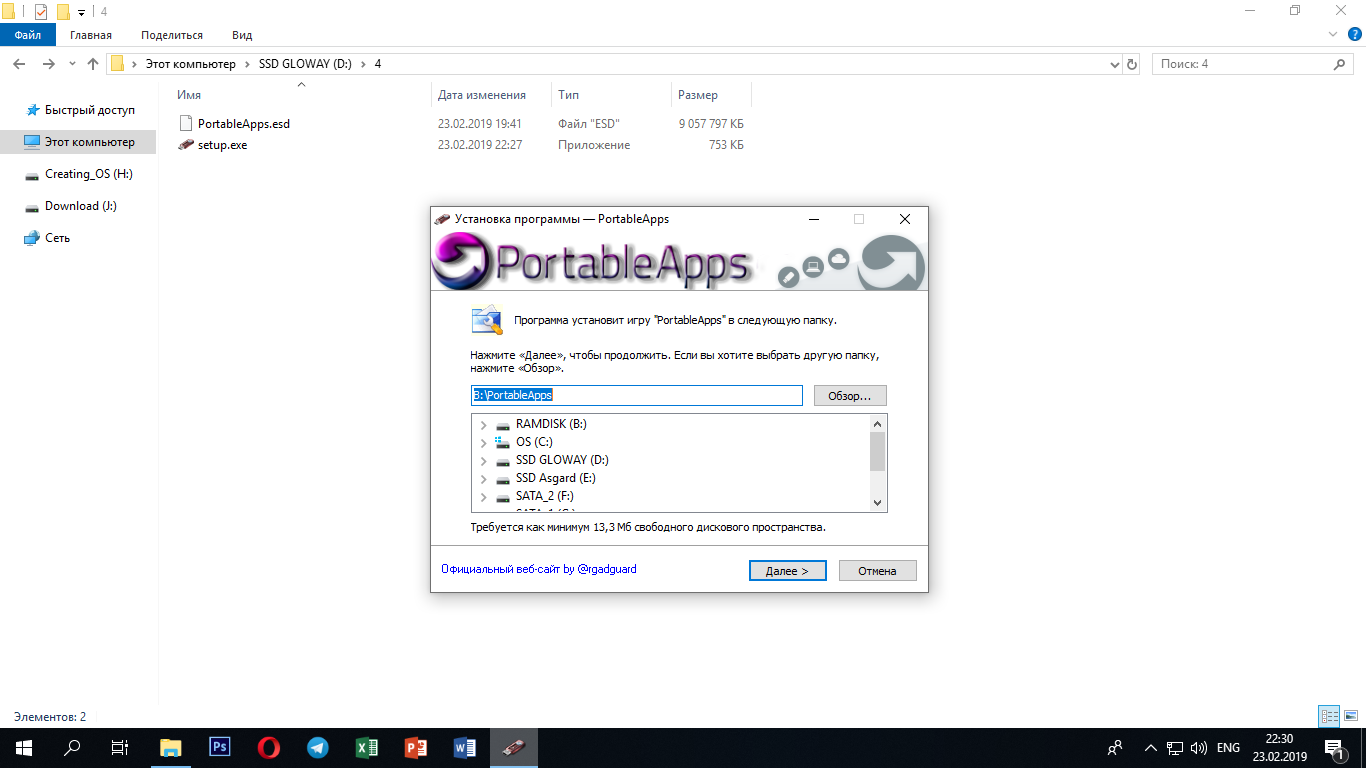Click the folder tree scroll down arrow
The width and height of the screenshot is (1366, 768).
pyautogui.click(x=877, y=503)
